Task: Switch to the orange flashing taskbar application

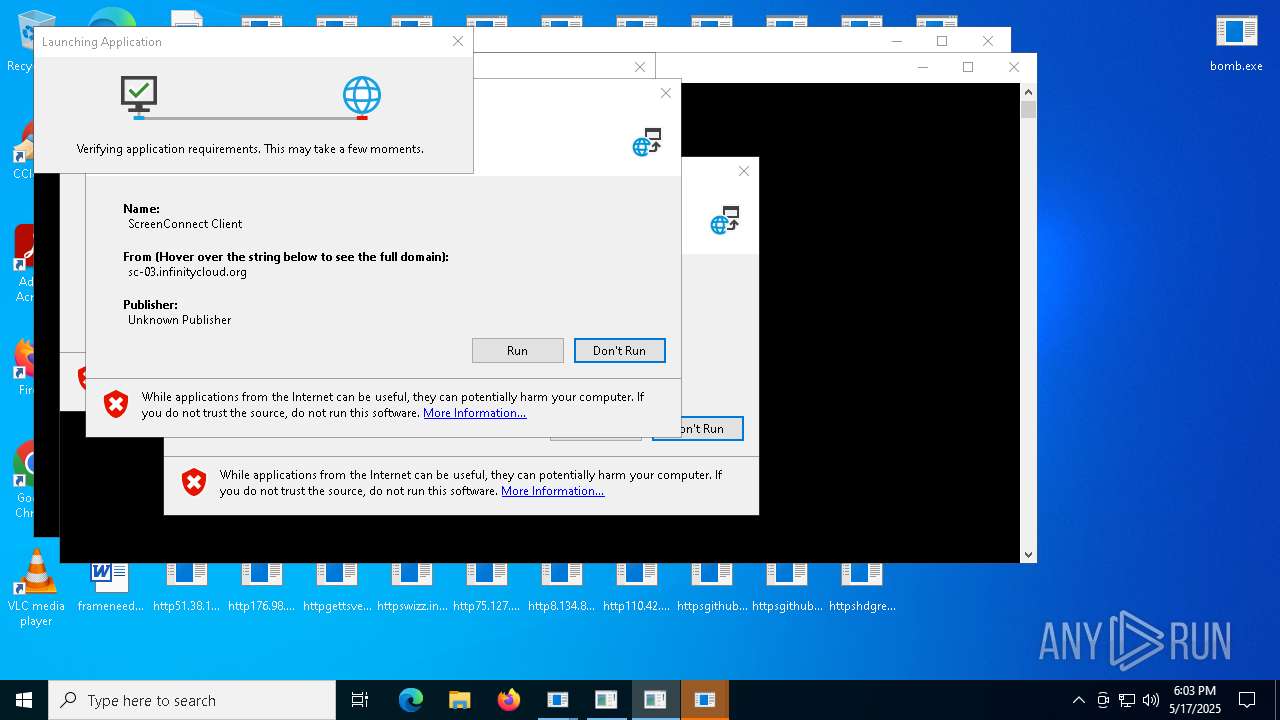Action: 704,700
